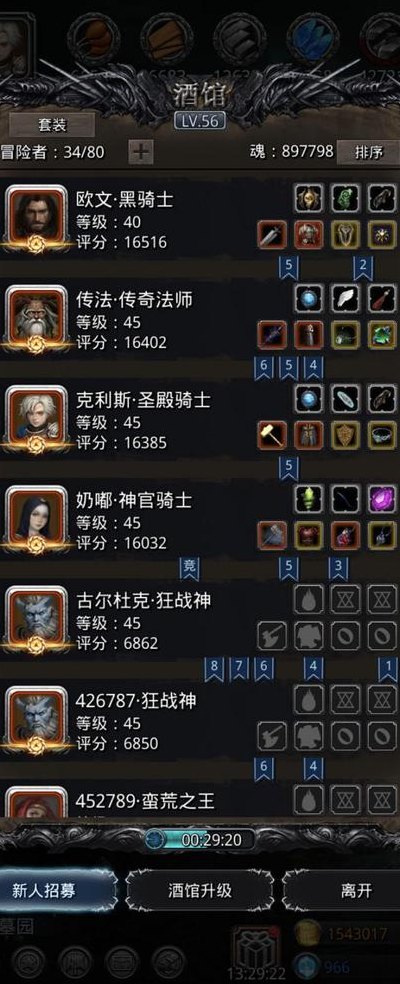Select the shield equipment slot of 克利斯·圣殿骑士

coord(345,435)
